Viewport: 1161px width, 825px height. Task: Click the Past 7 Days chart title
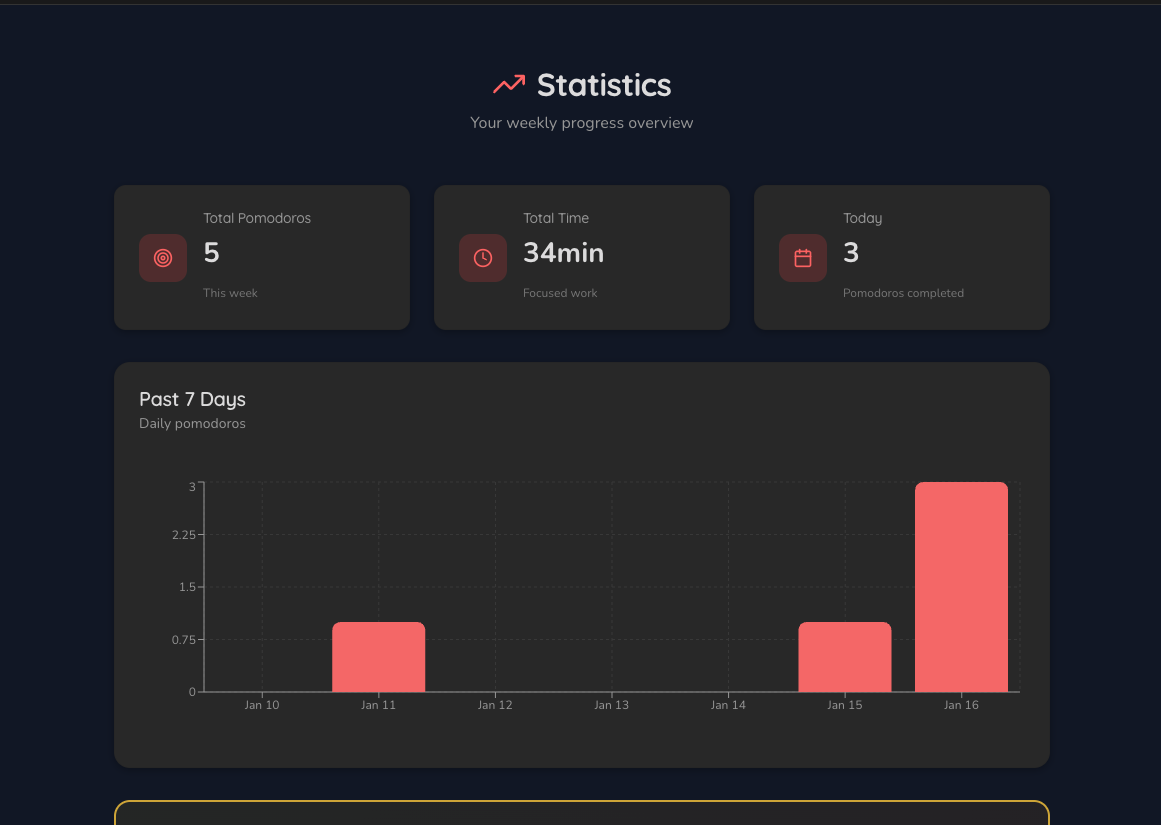[192, 399]
